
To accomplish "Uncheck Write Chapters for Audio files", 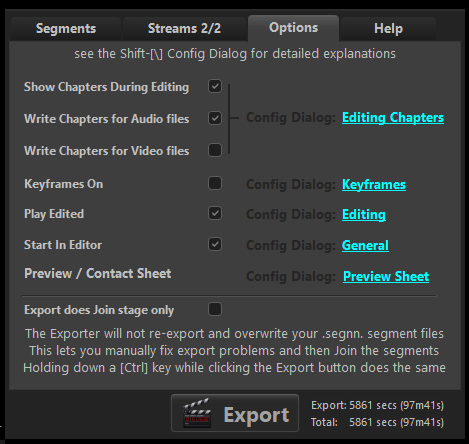I will pos(215,118).
